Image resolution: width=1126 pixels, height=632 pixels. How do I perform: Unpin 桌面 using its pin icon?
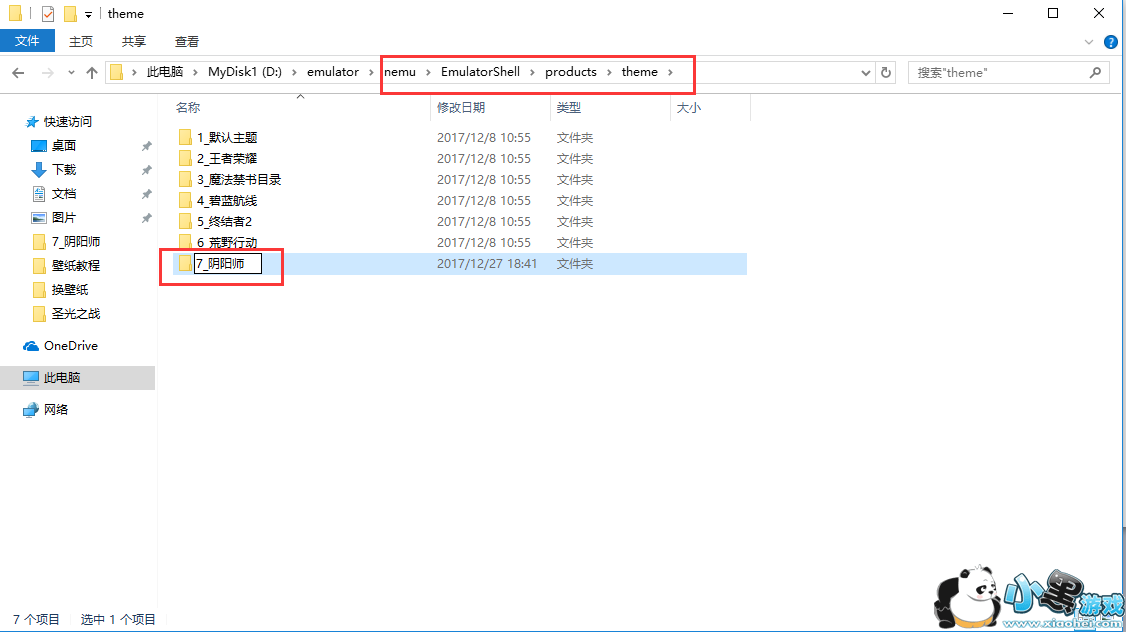(x=146, y=146)
